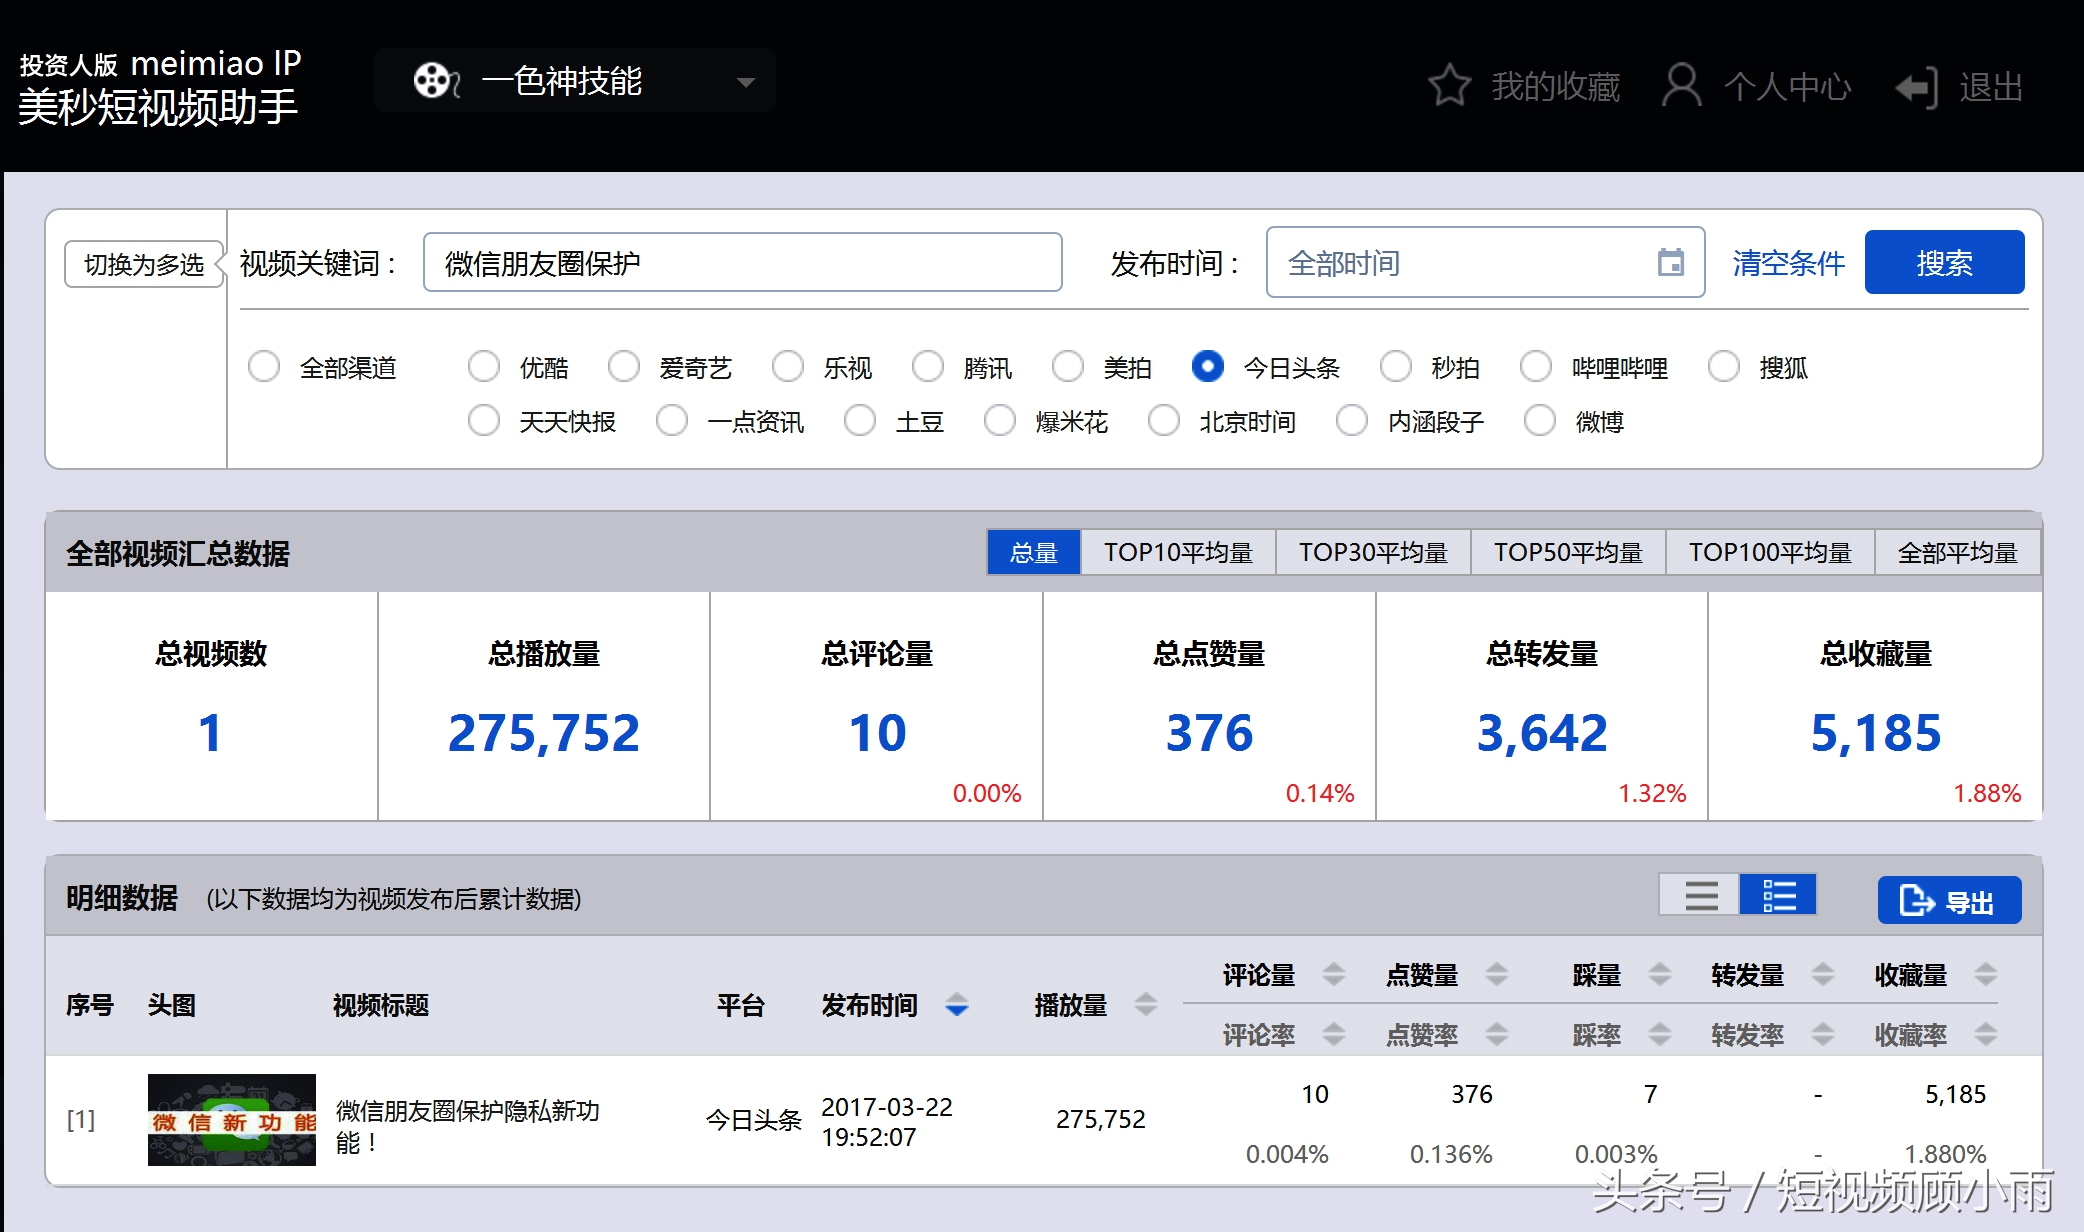Click the 退出 logout icon
2084x1232 pixels.
1917,85
